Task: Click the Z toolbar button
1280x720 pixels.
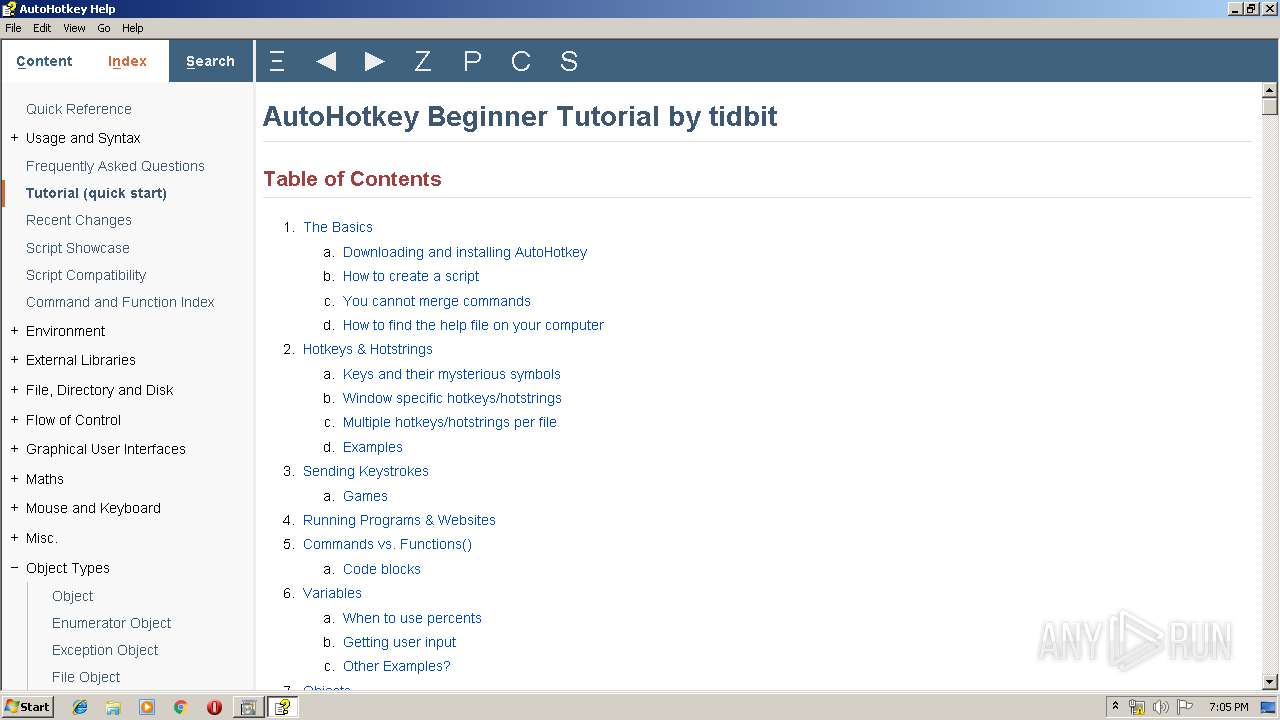Action: [x=423, y=61]
